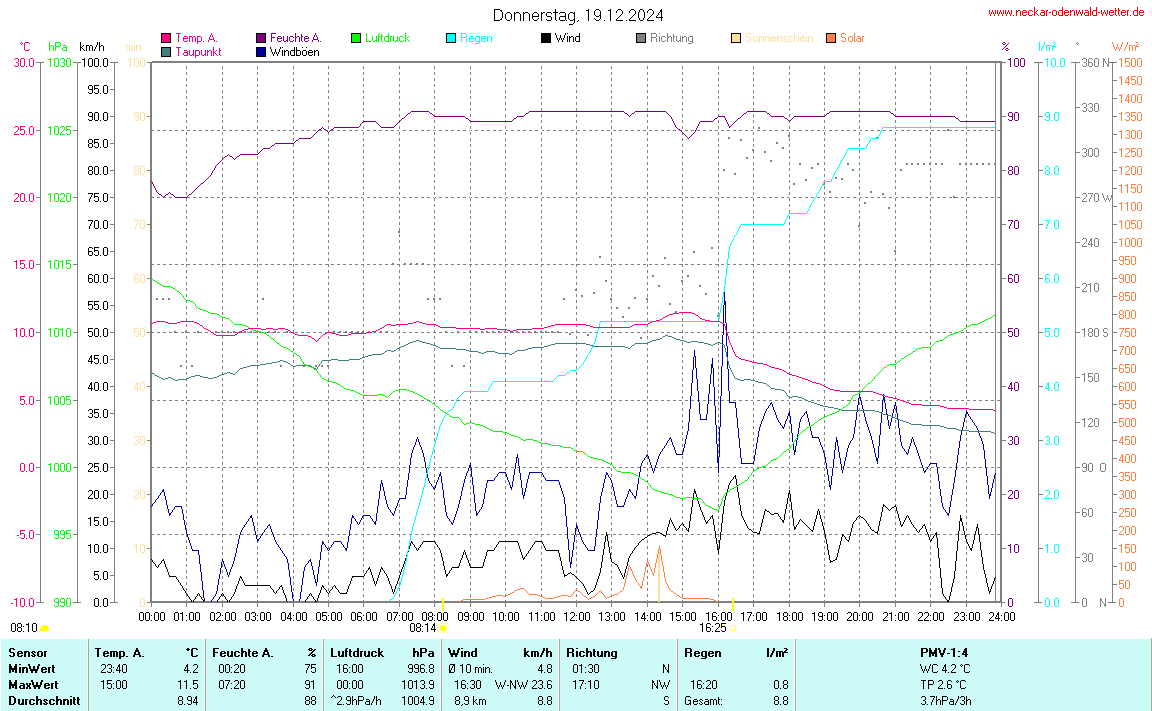Click the Sensor column header in the table

point(27,653)
